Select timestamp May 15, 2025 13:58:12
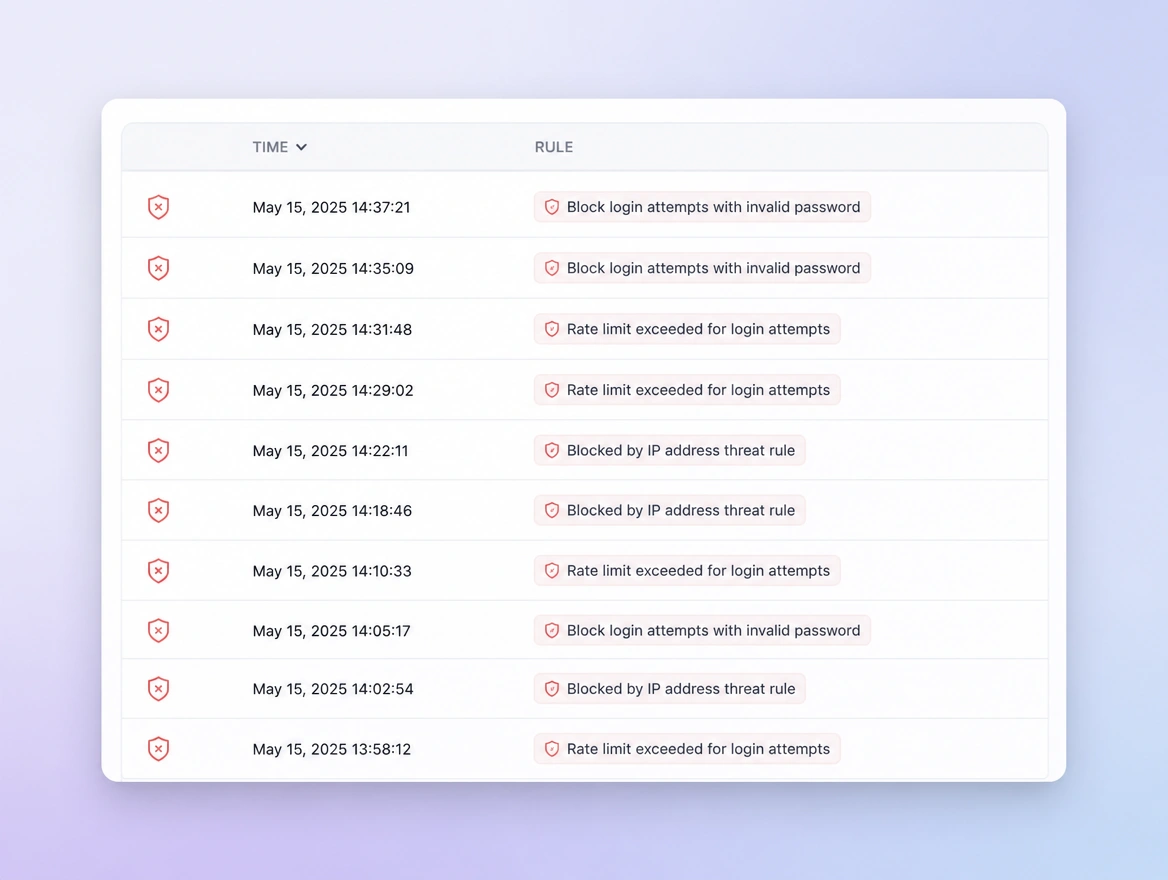This screenshot has height=880, width=1168. (331, 750)
